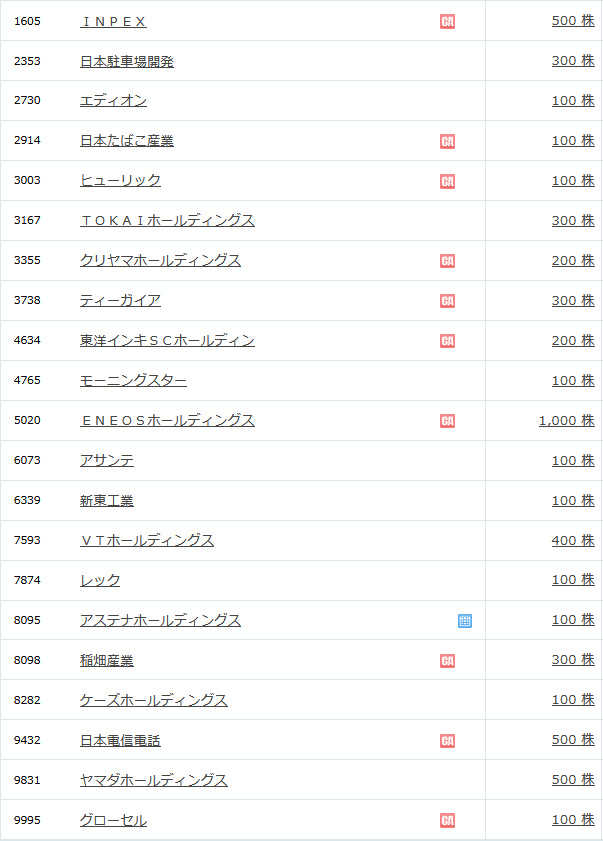Click the CA icon for クリヤマホールディングス

[x=447, y=261]
